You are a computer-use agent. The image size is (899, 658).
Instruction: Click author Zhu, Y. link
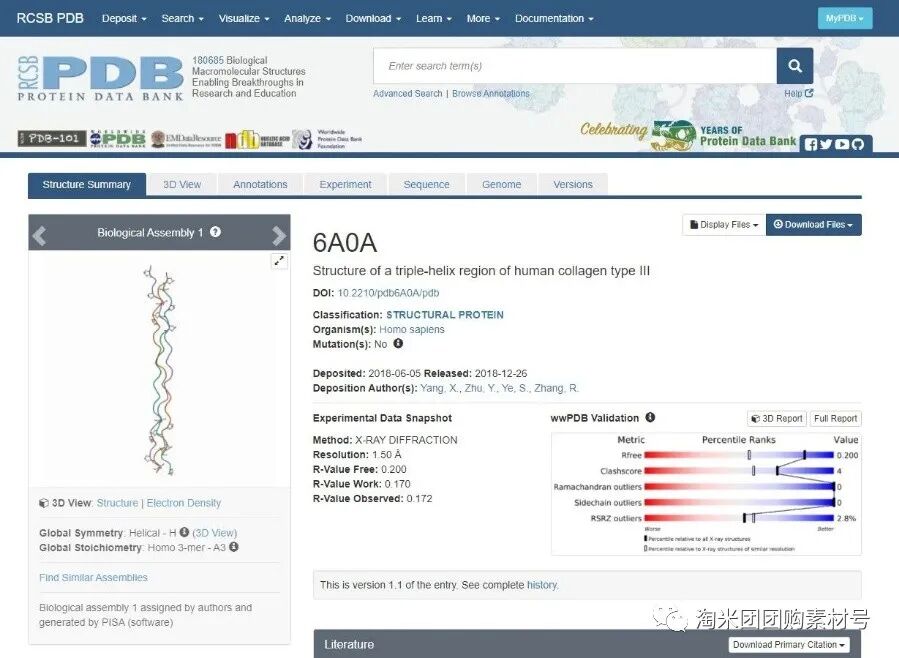pyautogui.click(x=482, y=388)
